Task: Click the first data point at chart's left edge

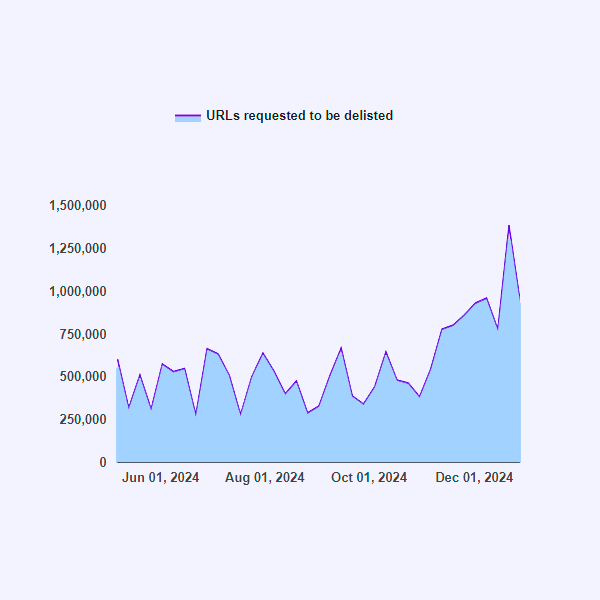Action: pos(117,359)
